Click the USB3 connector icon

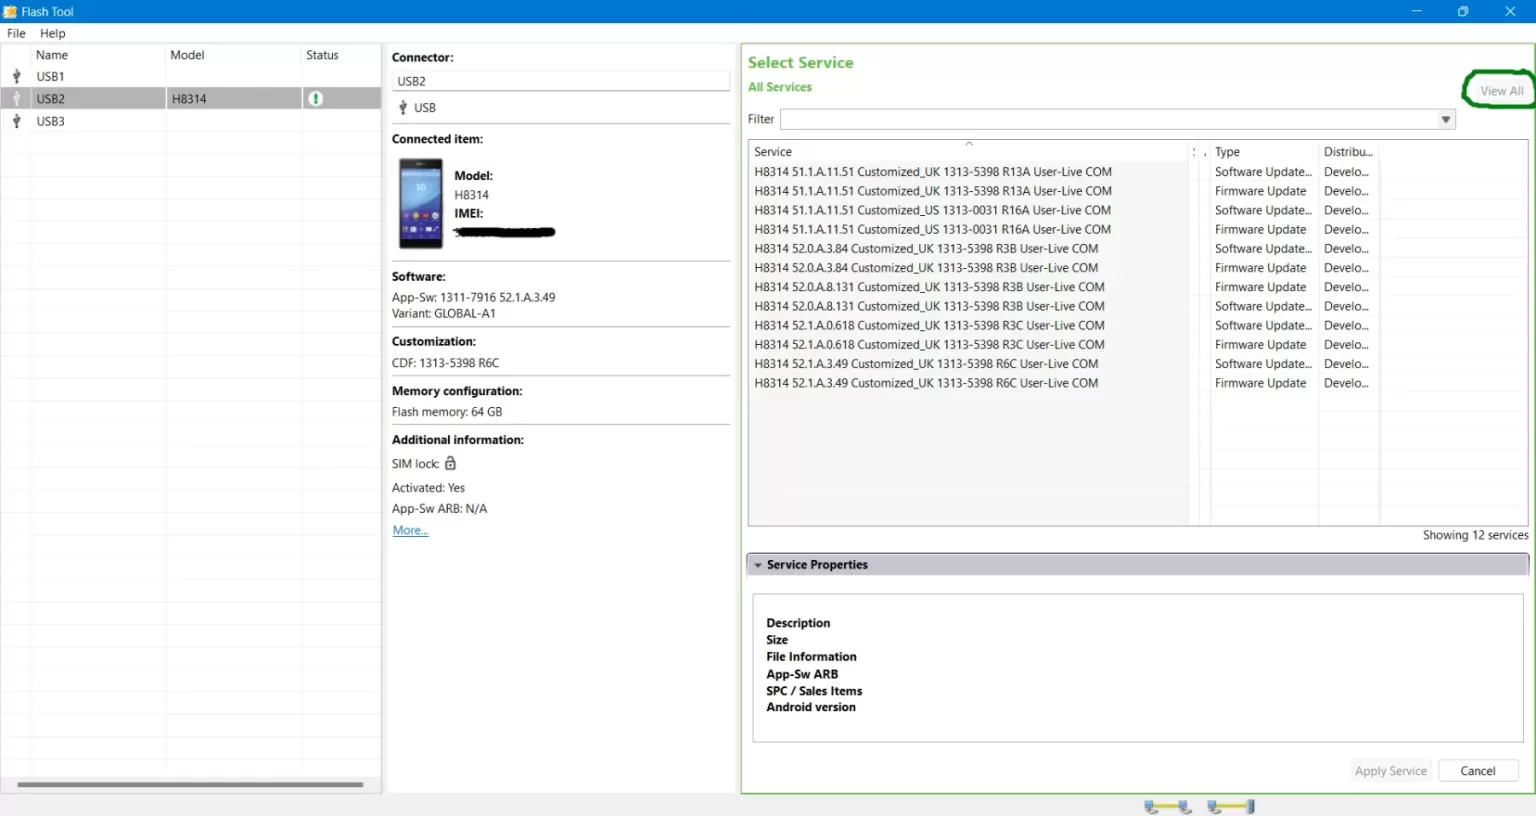[16, 121]
